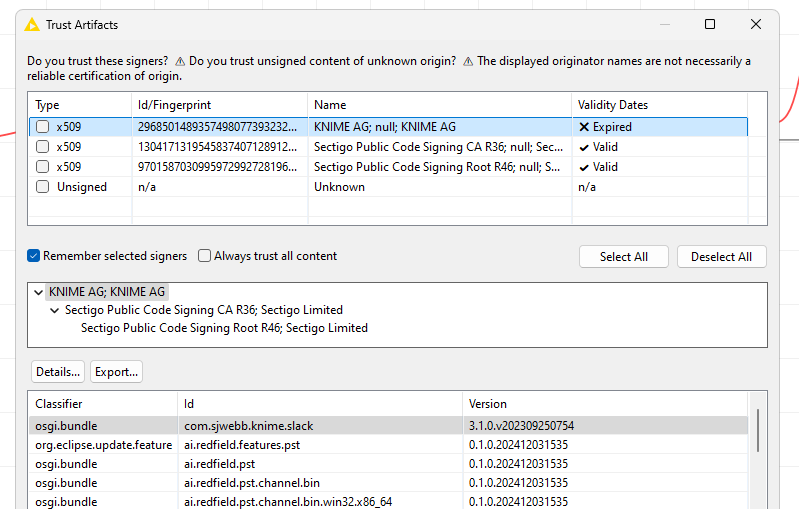Click the Version column header

pos(605,404)
